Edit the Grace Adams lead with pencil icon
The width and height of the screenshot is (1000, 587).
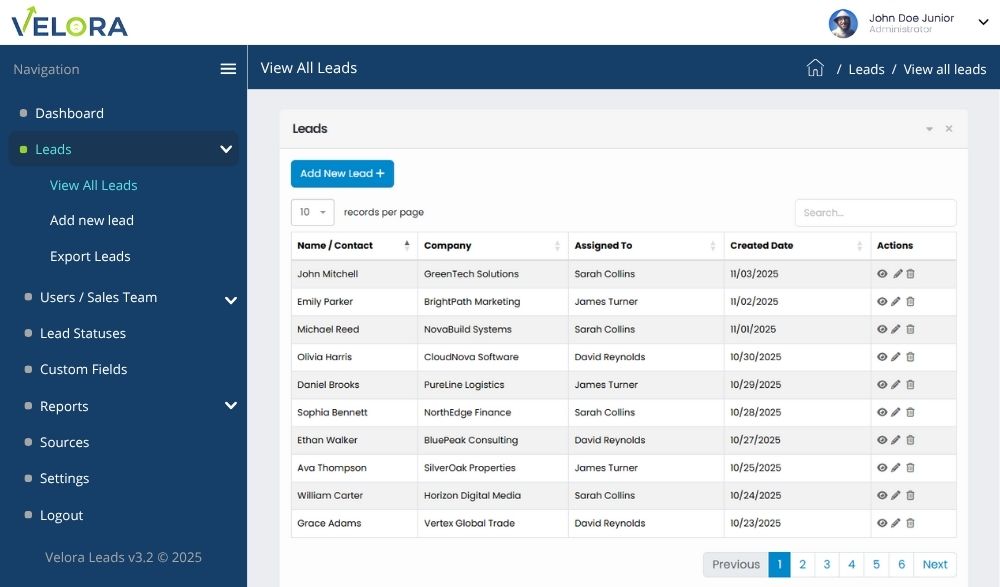click(897, 523)
